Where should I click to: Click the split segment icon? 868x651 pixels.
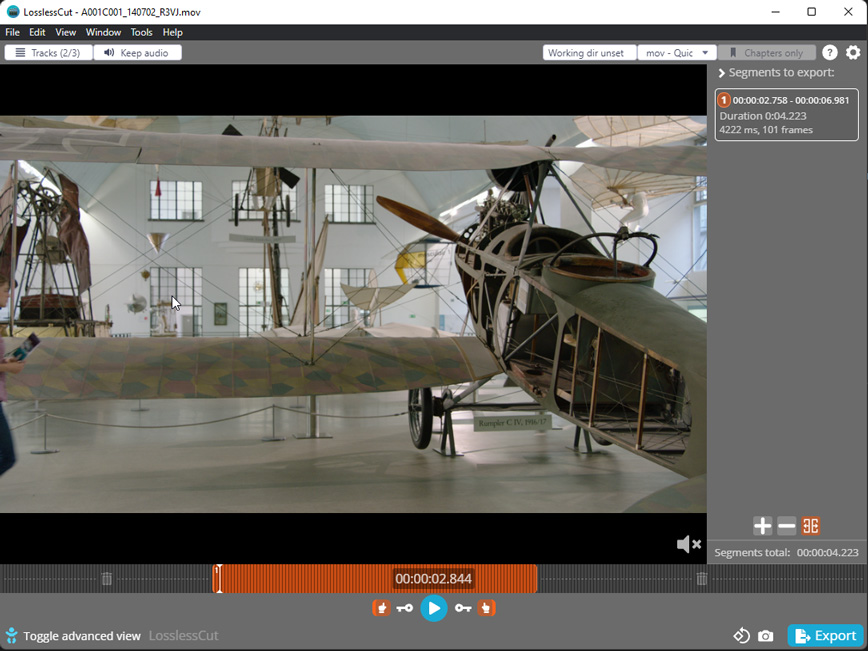811,526
